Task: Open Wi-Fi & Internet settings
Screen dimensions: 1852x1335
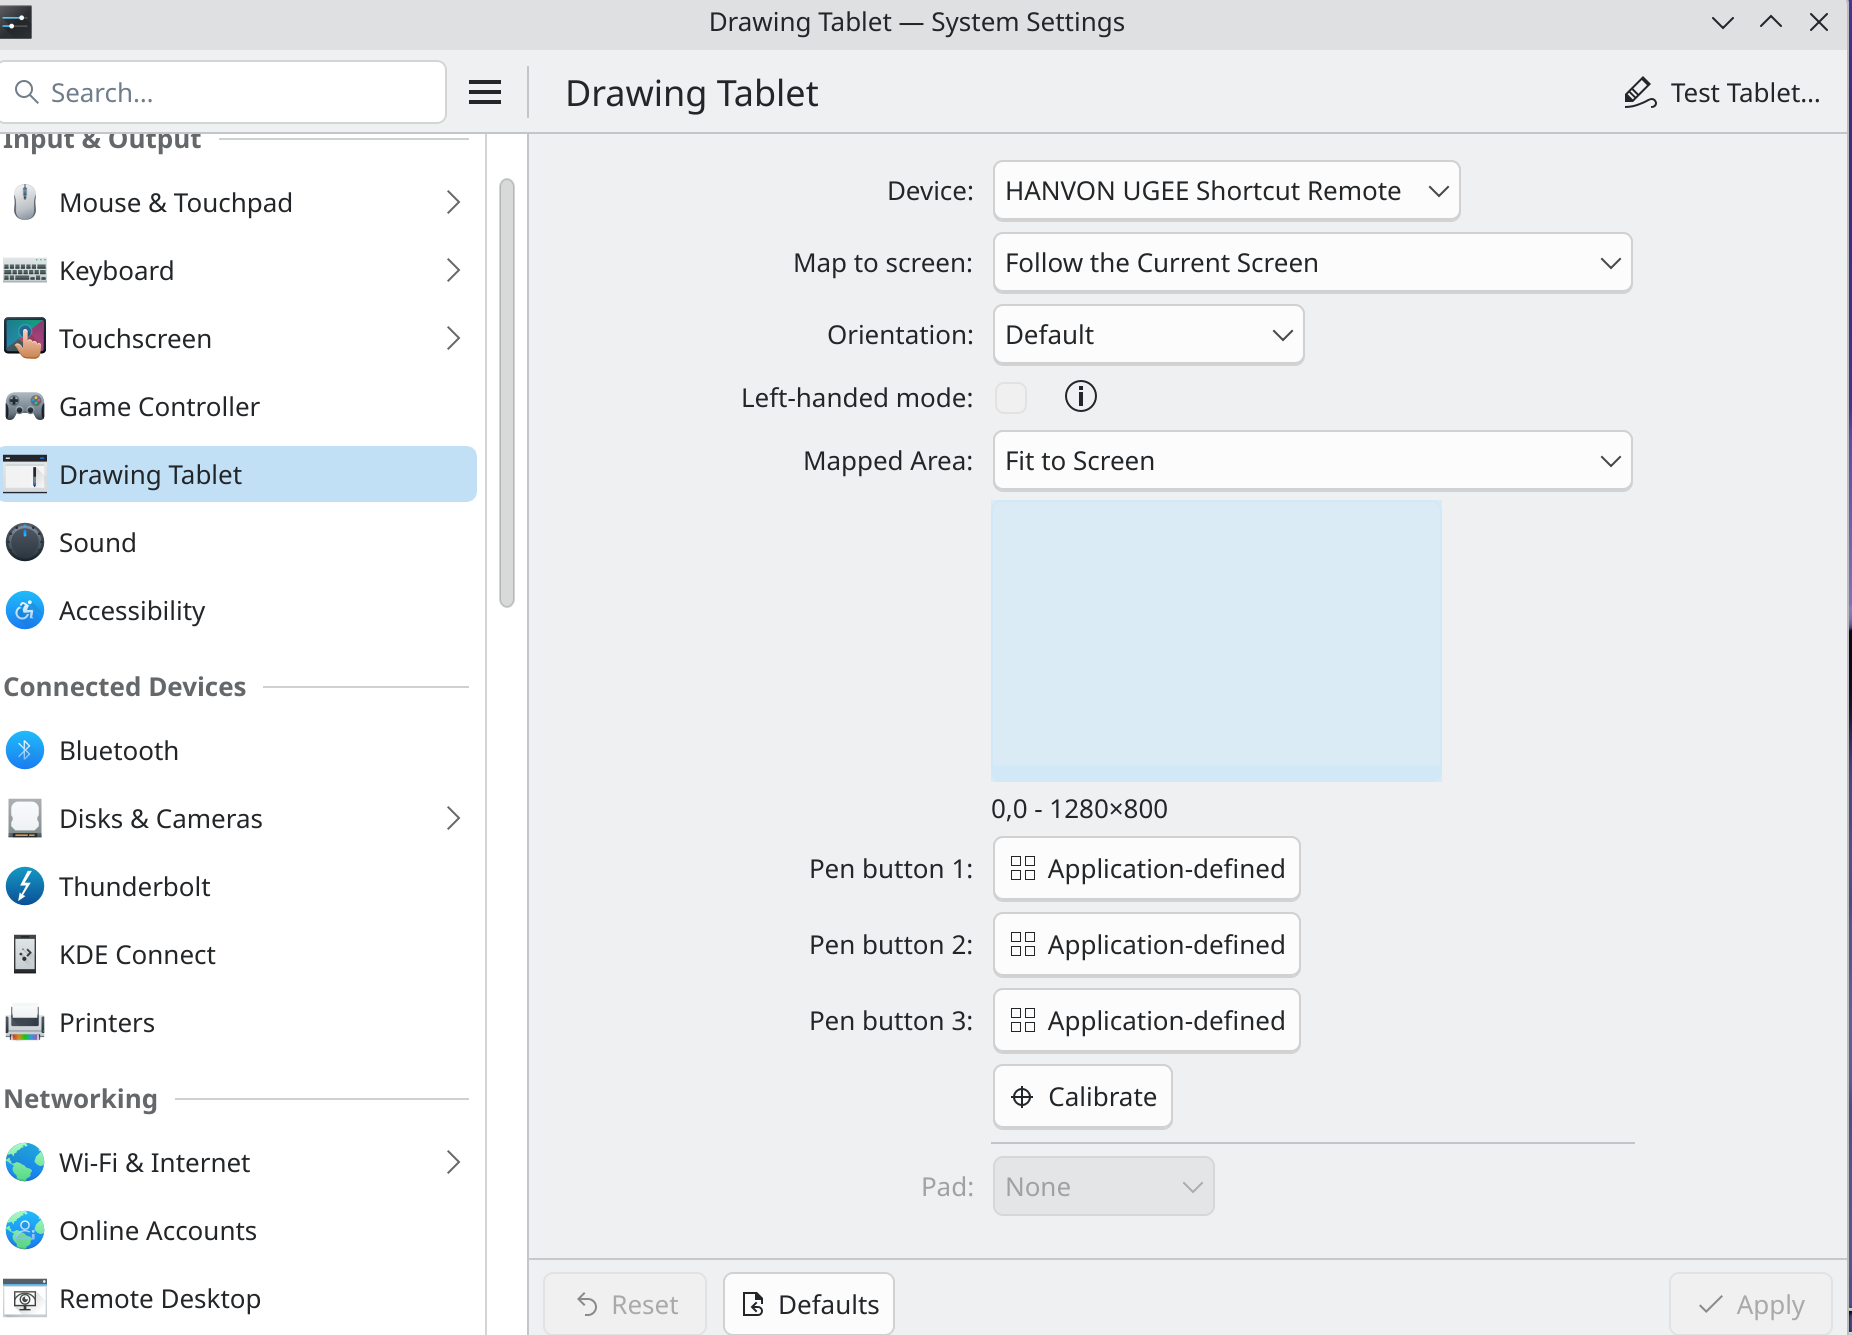Action: (155, 1163)
